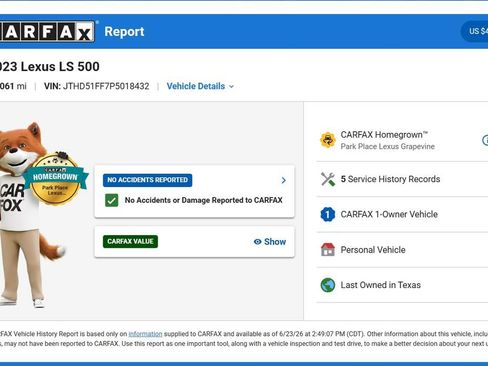Click the blue 1-Owner badge icon

point(328,214)
